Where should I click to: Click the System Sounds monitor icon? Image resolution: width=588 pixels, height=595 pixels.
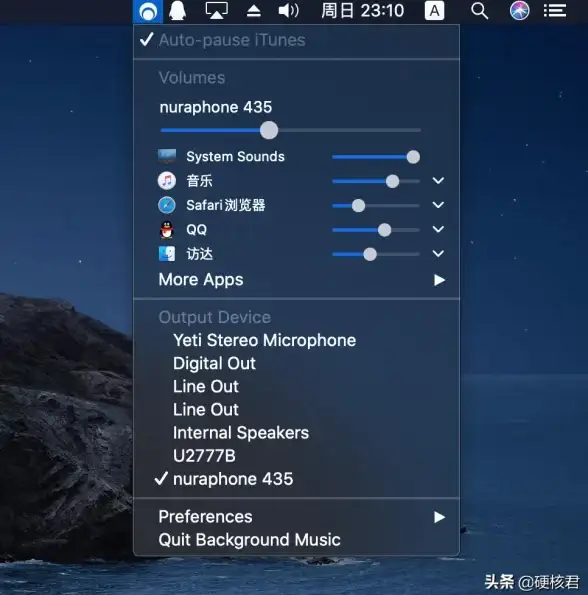167,156
